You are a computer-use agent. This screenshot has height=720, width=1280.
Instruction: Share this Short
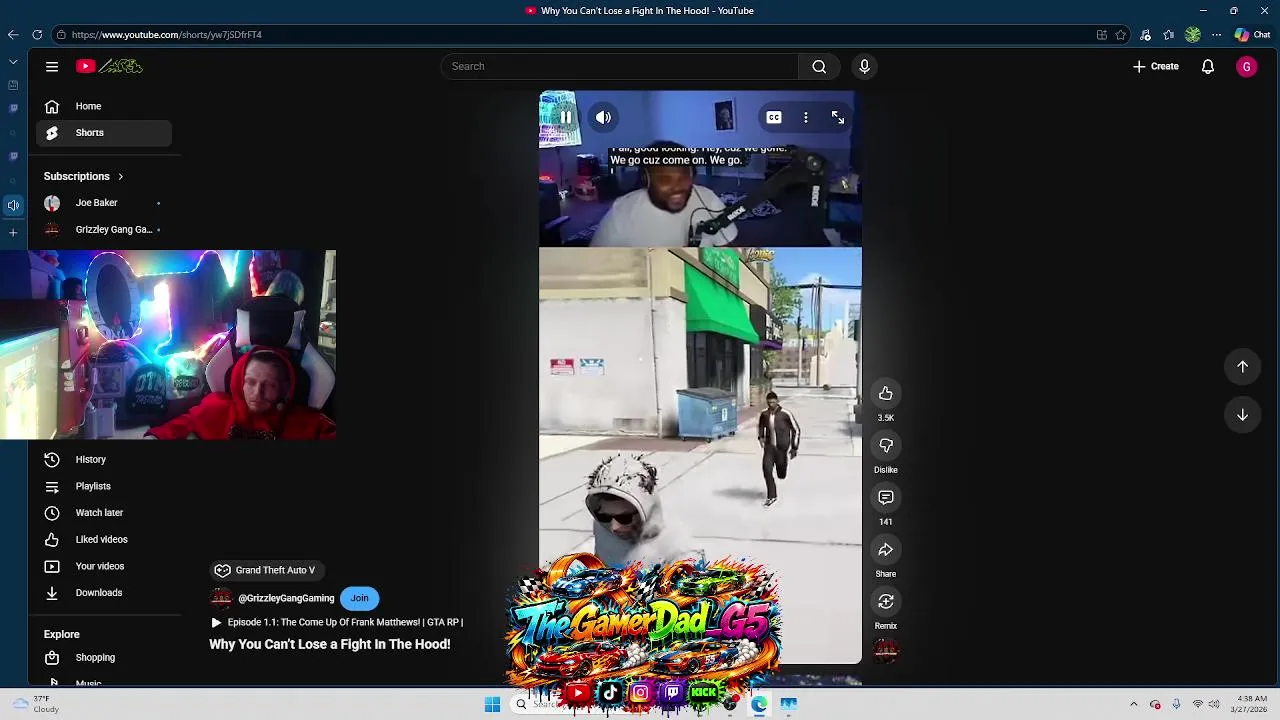tap(886, 550)
